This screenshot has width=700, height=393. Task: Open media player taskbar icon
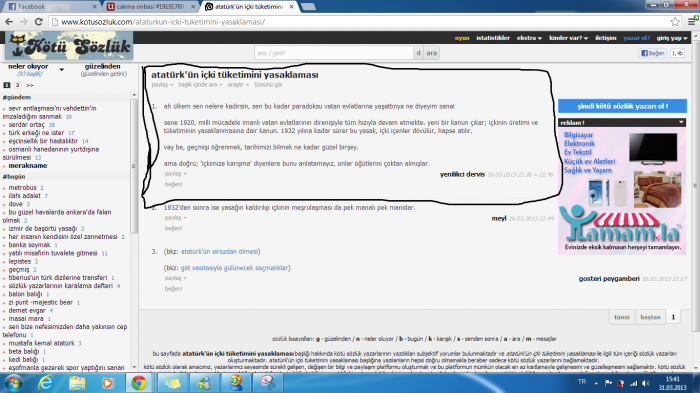point(108,383)
